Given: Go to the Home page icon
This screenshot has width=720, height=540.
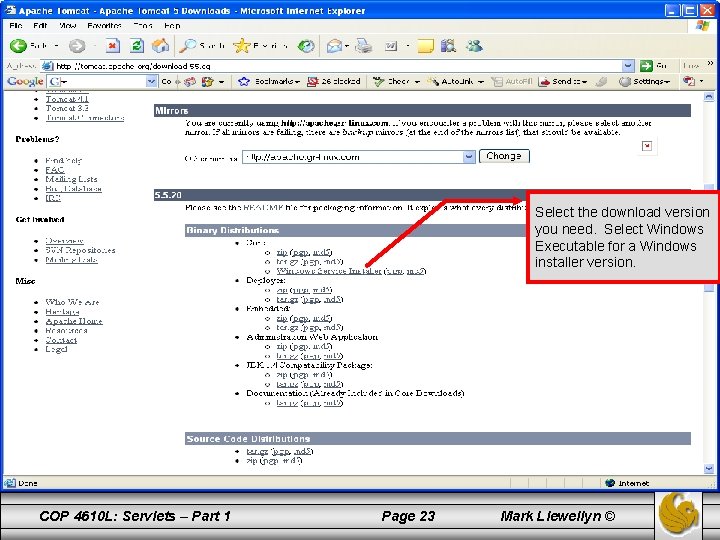Looking at the screenshot, I should (x=160, y=45).
